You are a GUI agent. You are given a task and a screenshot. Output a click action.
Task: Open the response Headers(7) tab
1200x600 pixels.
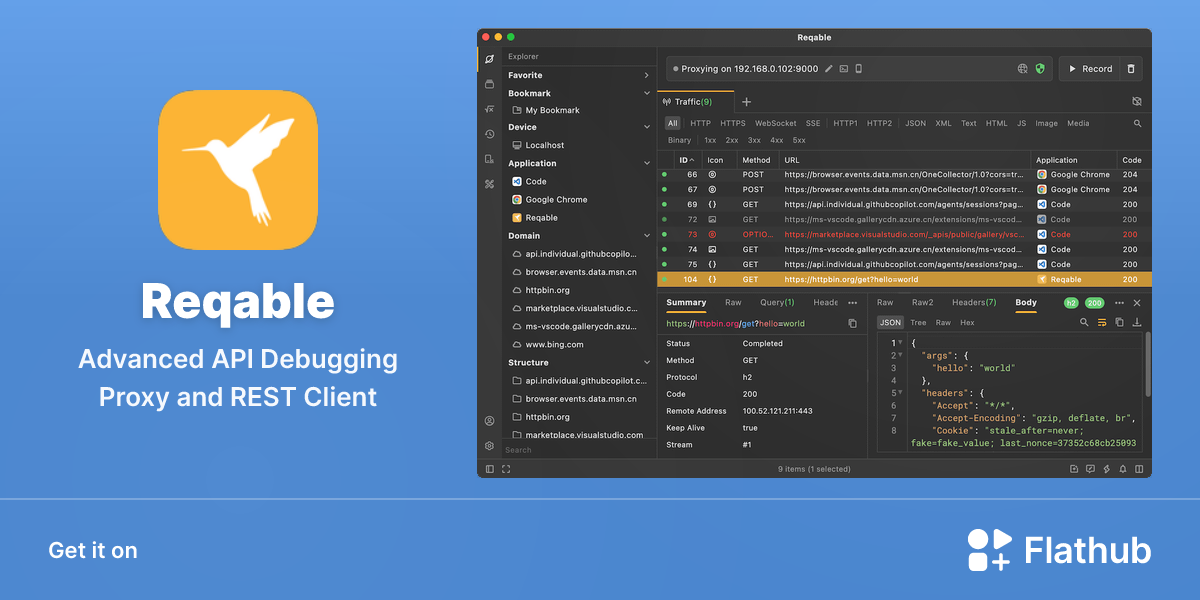tap(974, 303)
